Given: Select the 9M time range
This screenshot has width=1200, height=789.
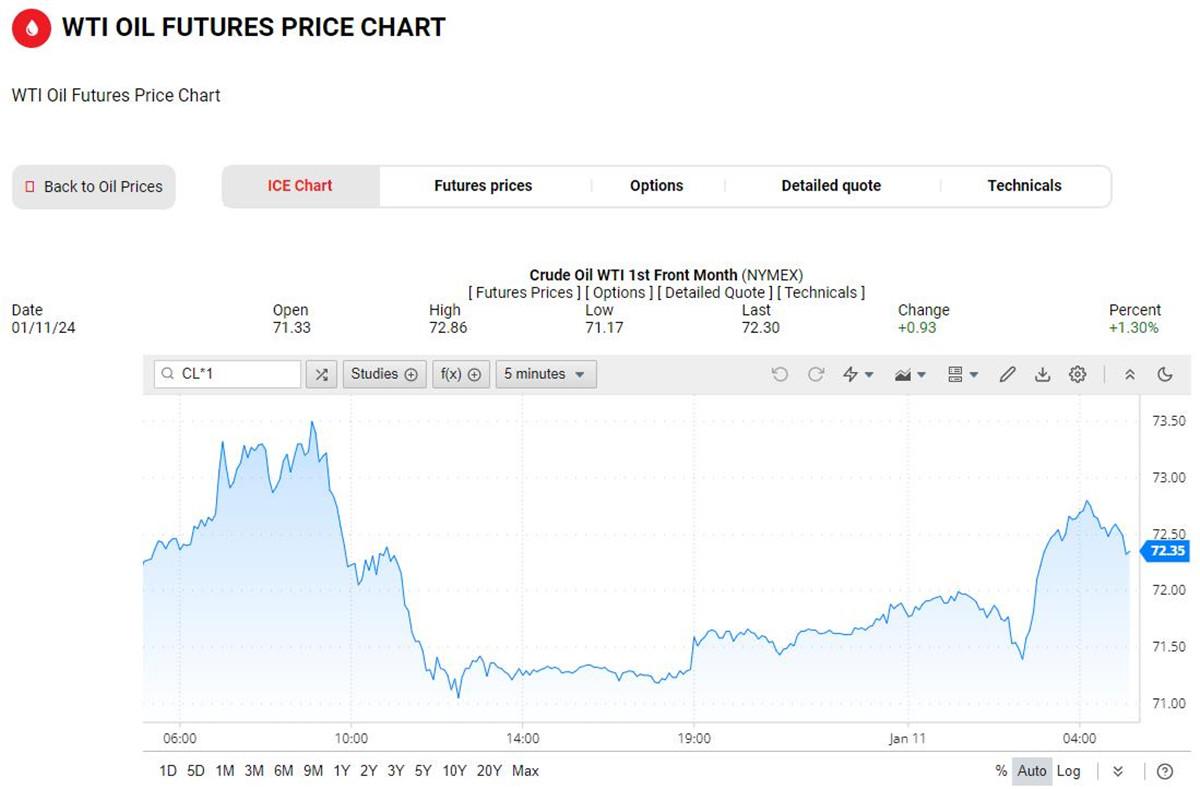Looking at the screenshot, I should pos(313,771).
